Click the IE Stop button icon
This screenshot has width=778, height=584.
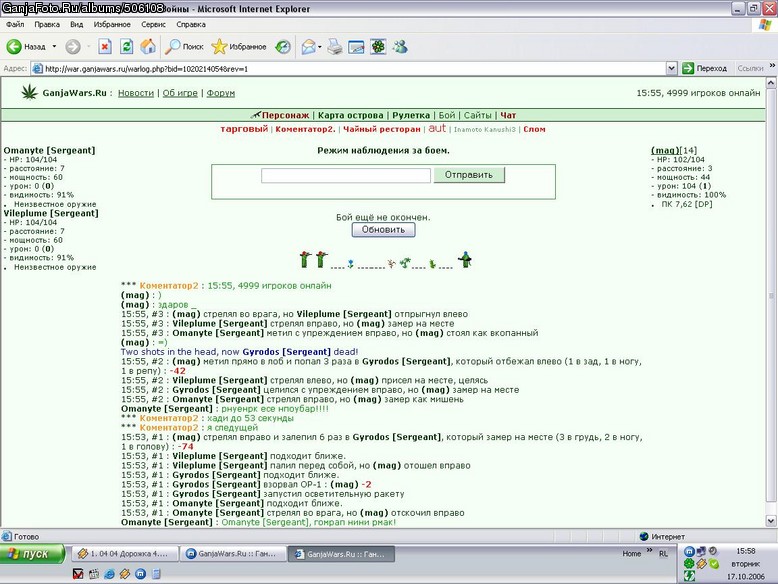(105, 47)
